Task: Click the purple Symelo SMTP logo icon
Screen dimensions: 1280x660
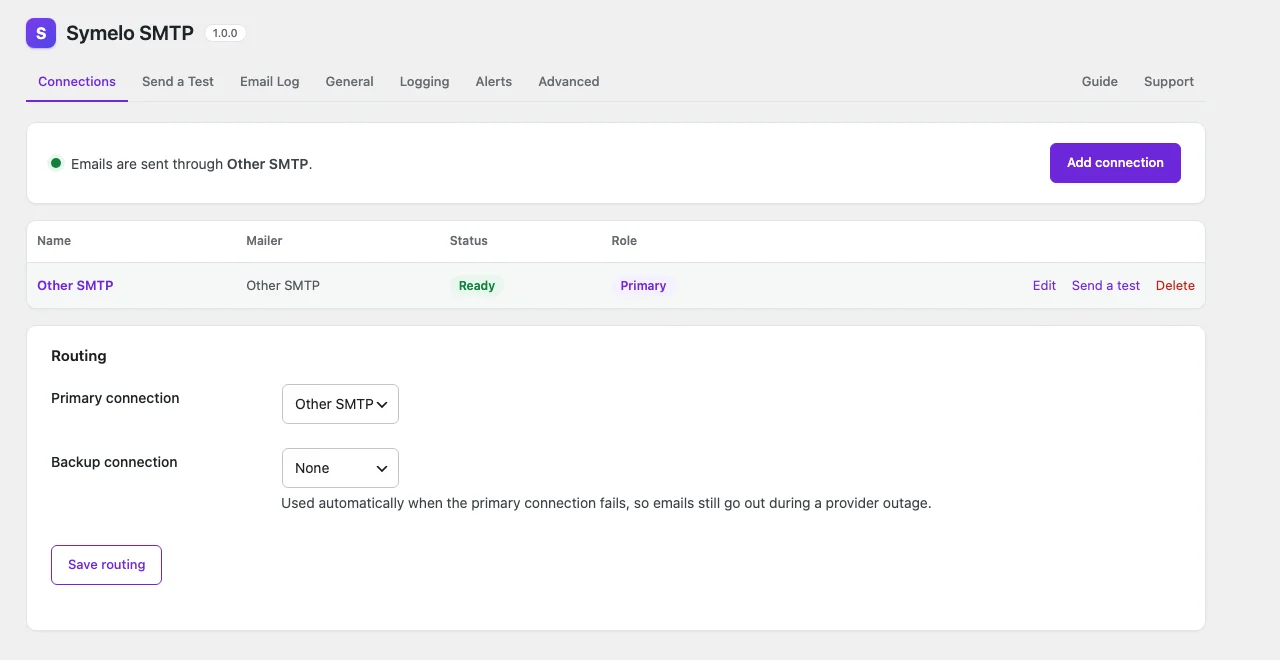Action: tap(41, 33)
